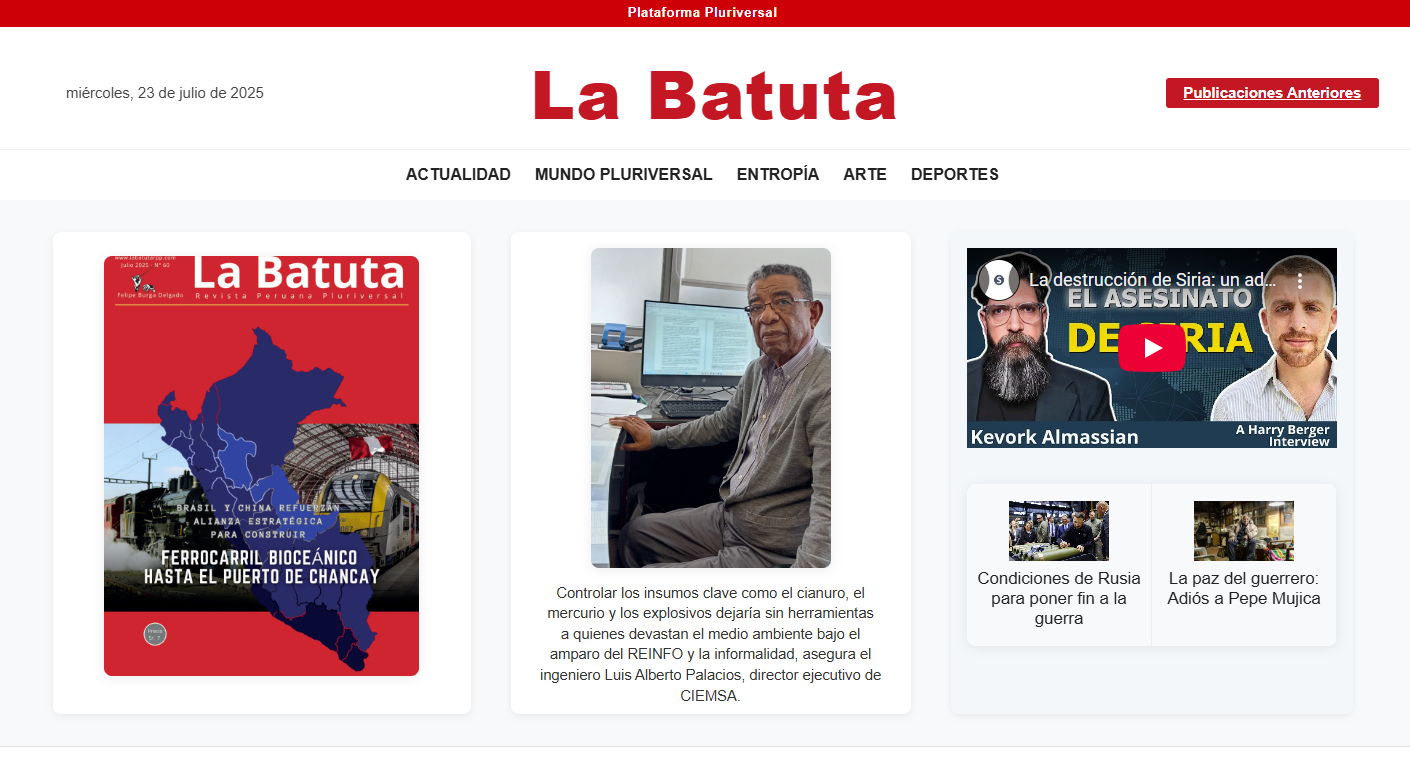
Task: Click the La Batuta site logo
Action: tap(715, 96)
